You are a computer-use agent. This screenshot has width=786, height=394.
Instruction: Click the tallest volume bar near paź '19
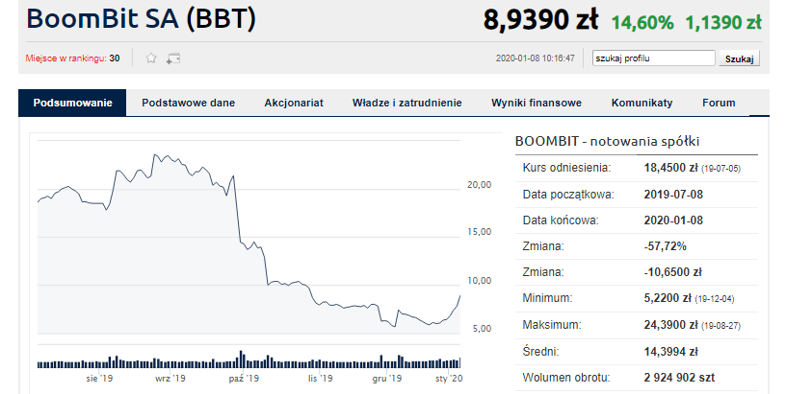tap(241, 359)
